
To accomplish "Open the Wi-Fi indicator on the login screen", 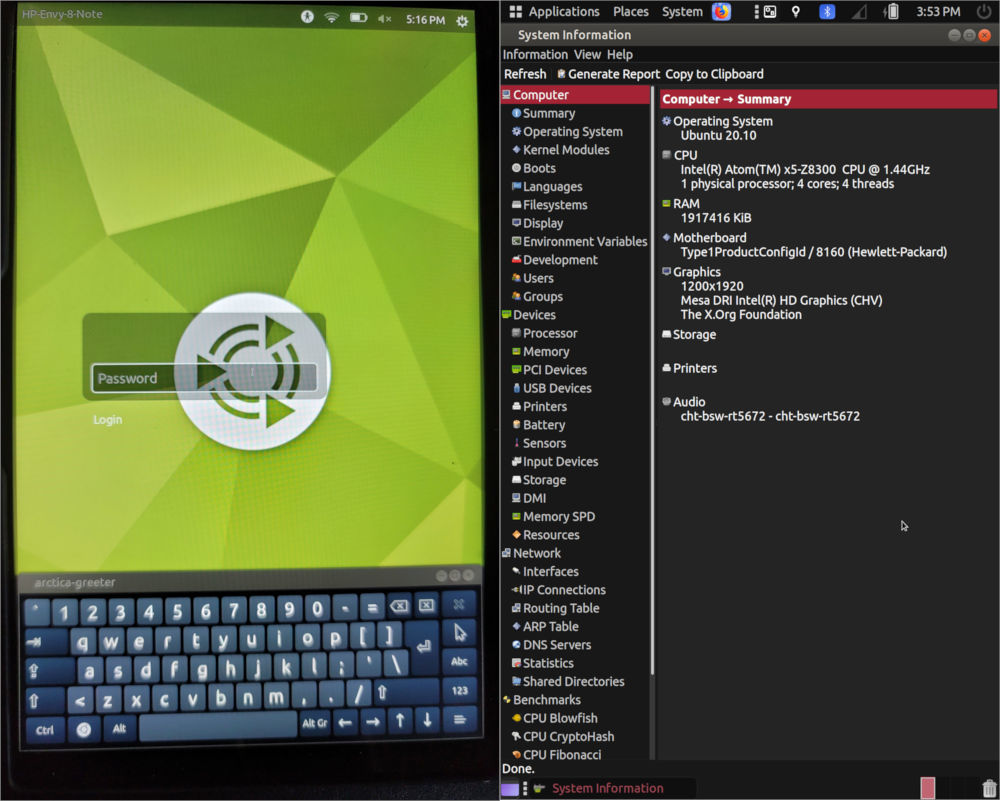I will coord(332,17).
